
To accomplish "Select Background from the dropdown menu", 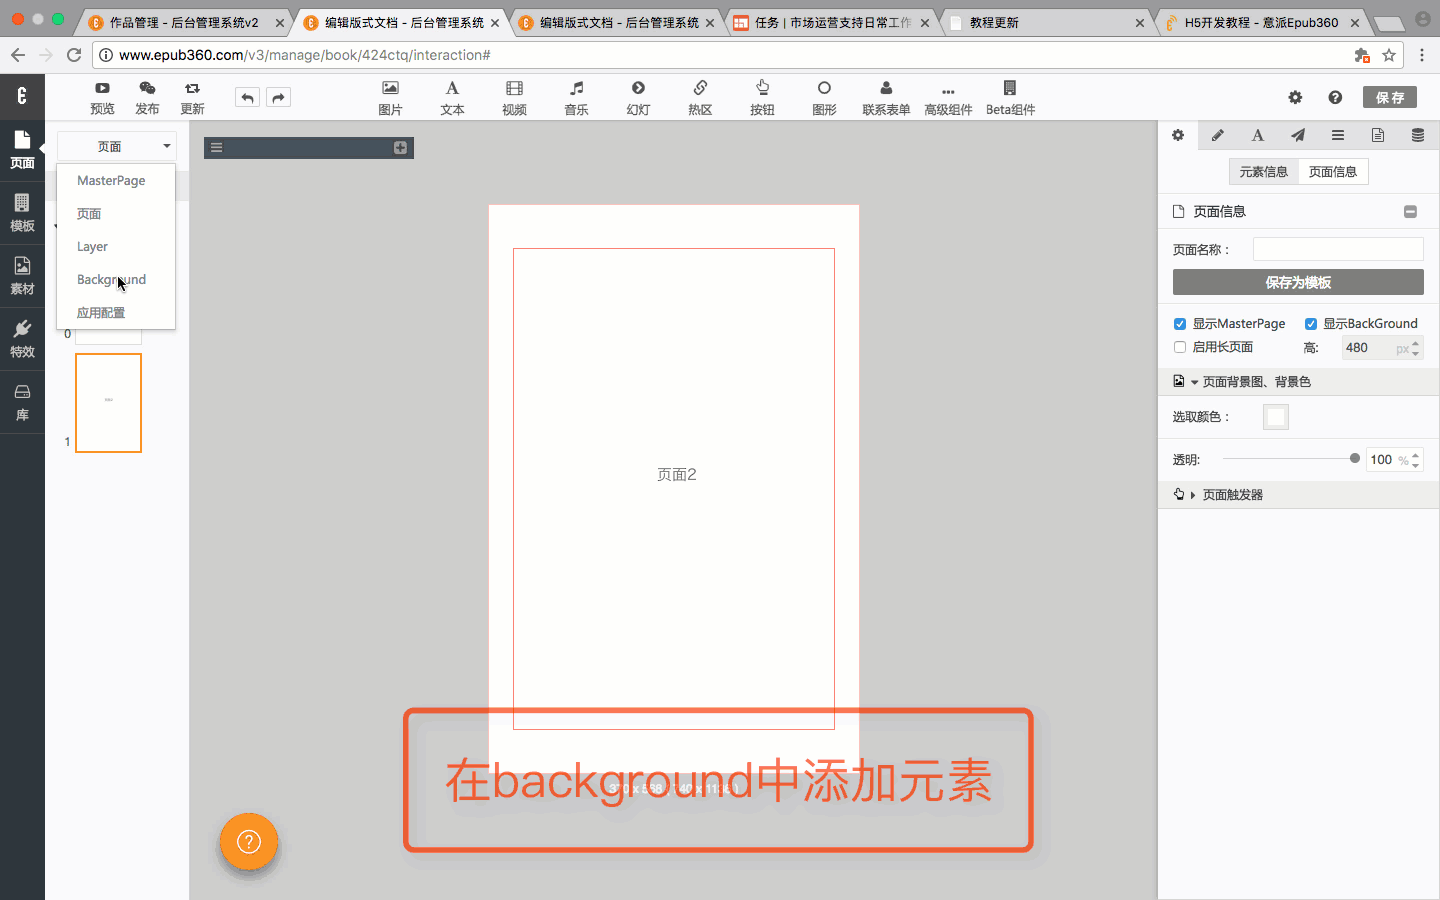I will (111, 280).
